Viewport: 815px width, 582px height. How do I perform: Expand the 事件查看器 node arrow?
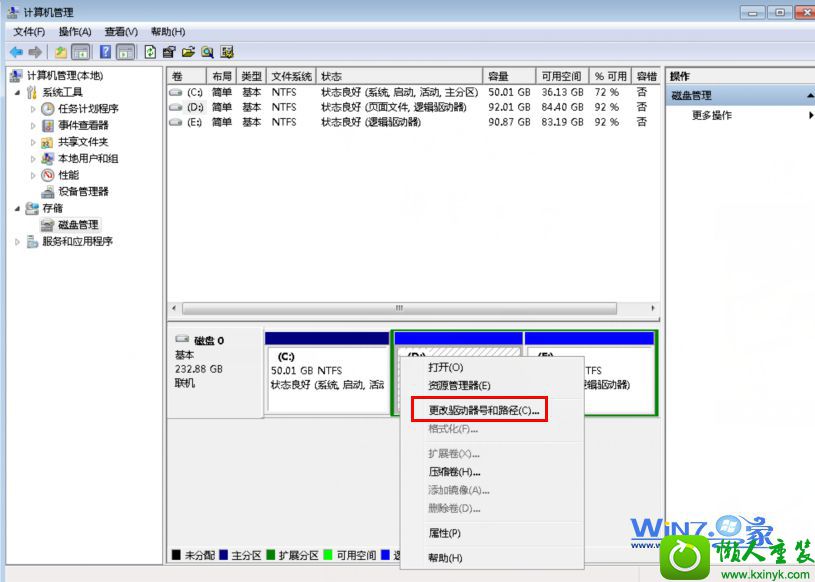[33, 126]
